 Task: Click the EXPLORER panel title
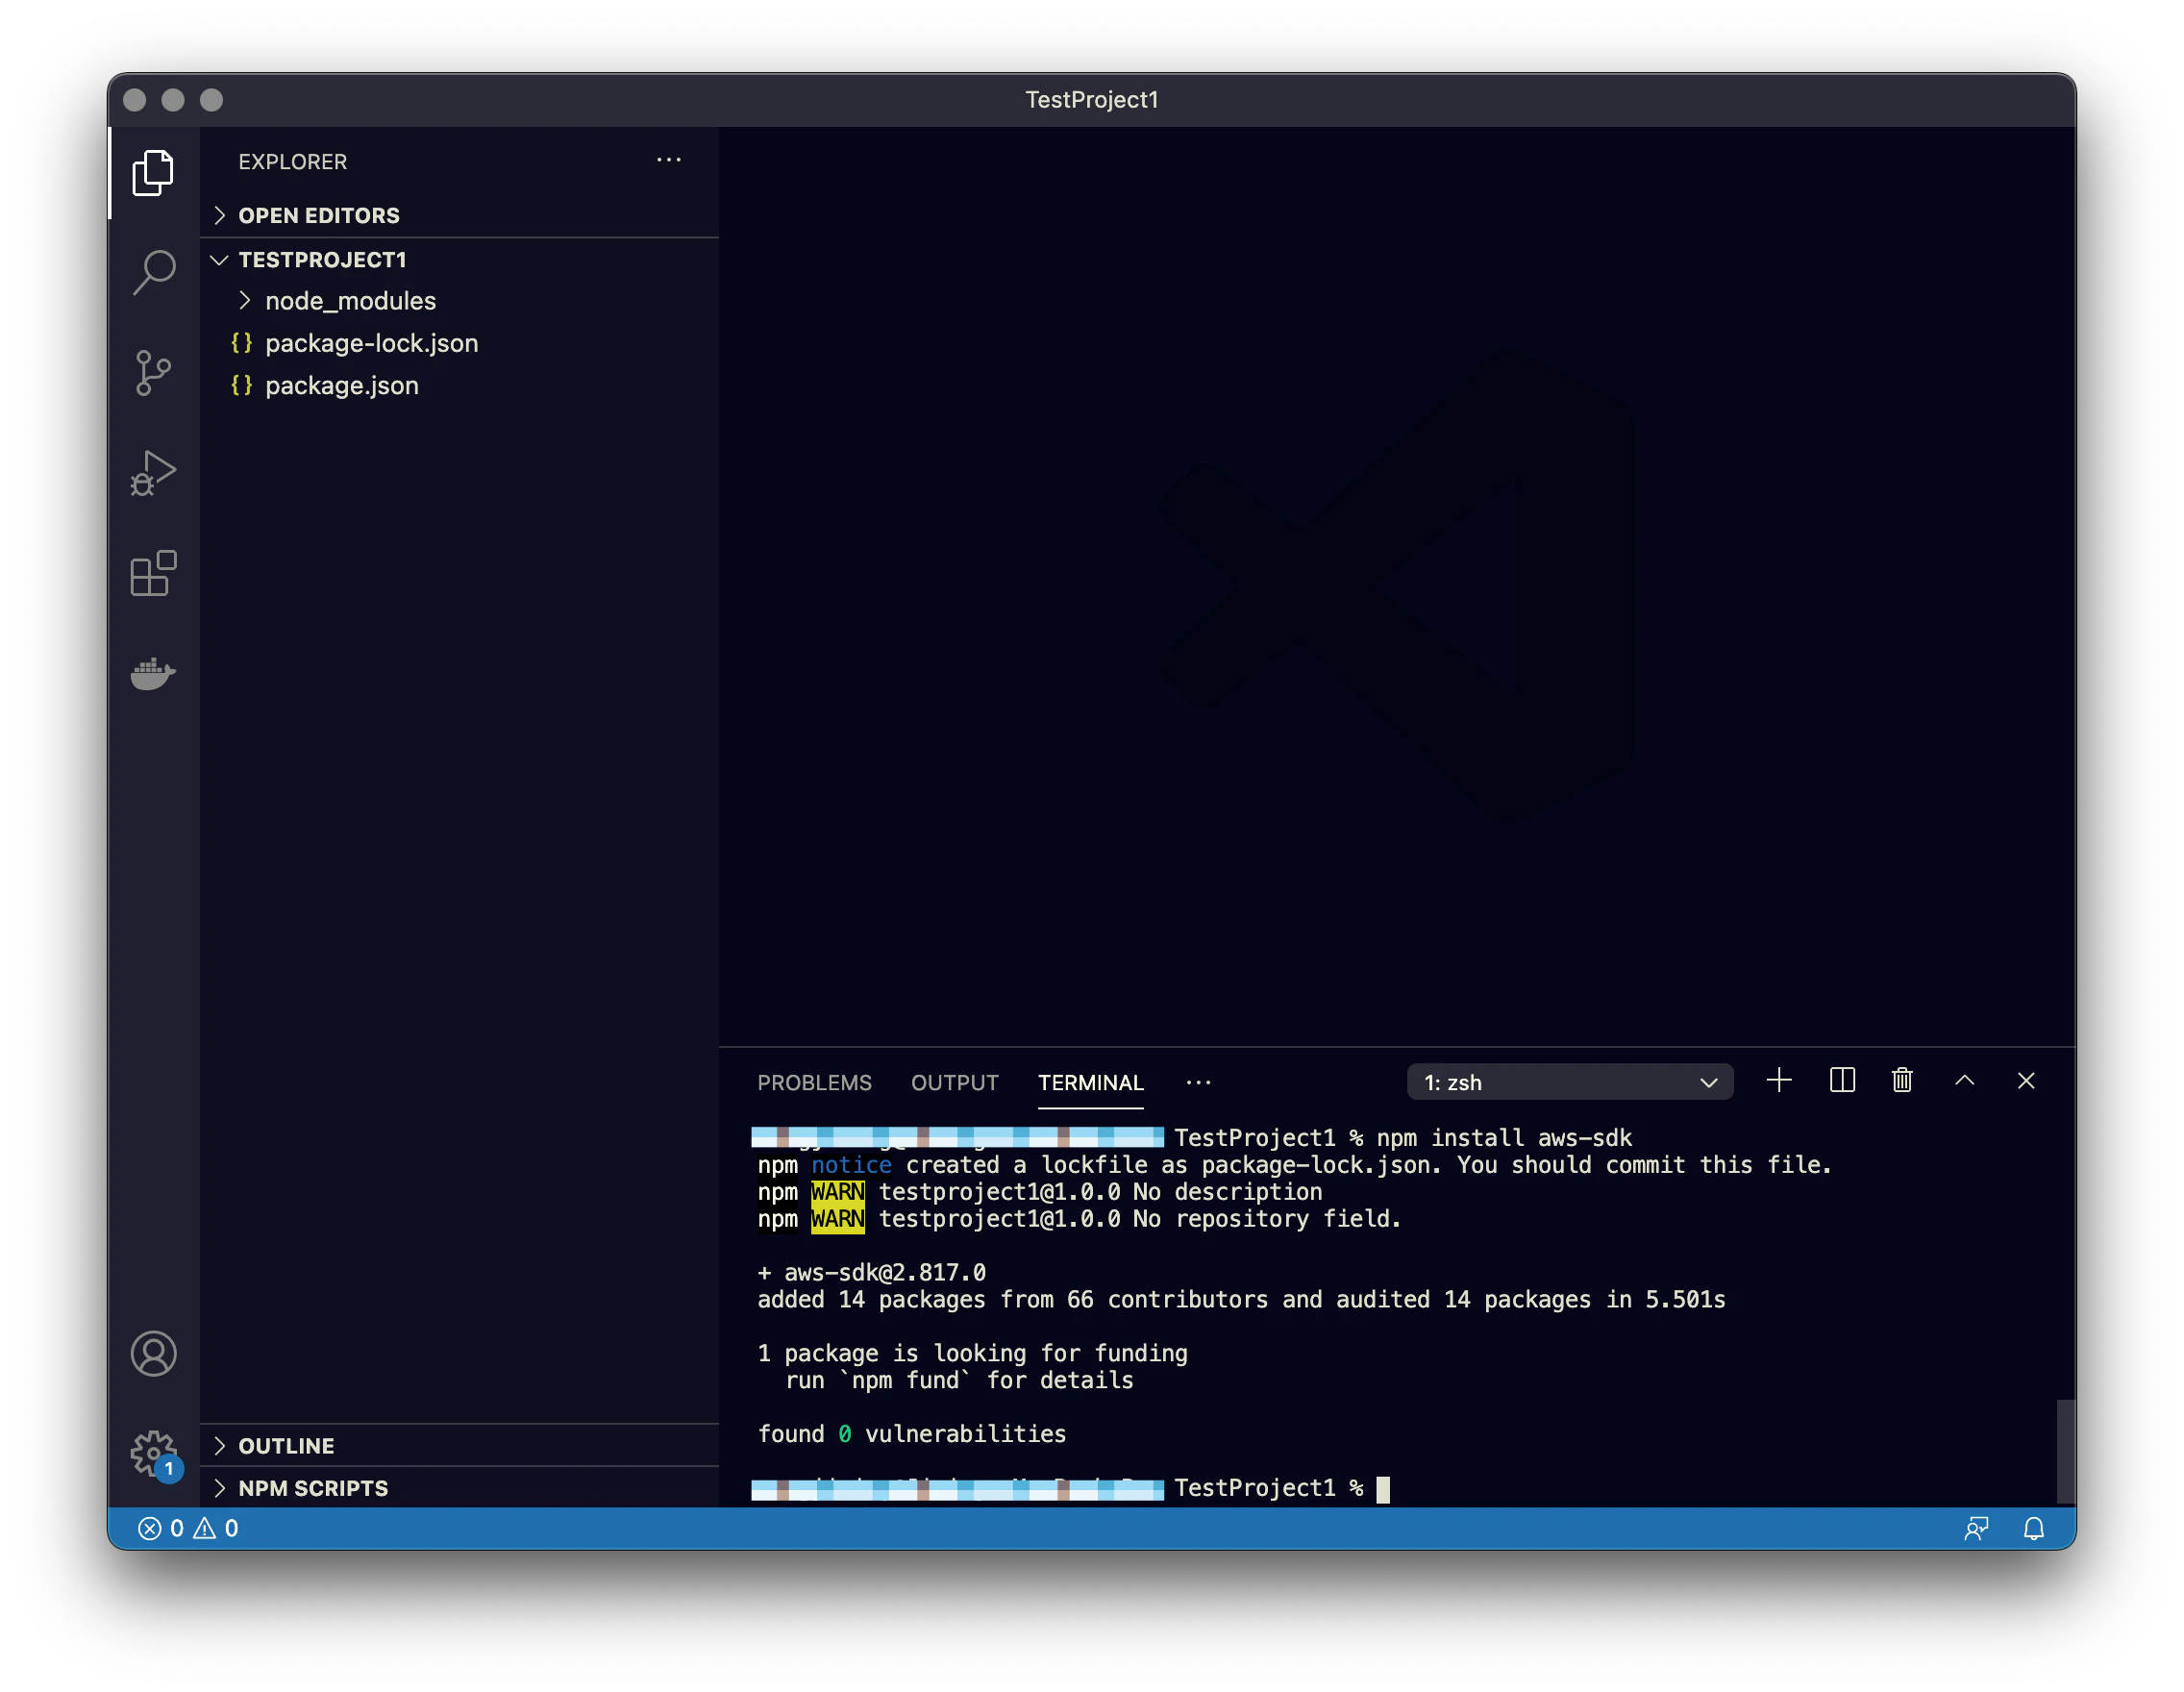point(293,161)
